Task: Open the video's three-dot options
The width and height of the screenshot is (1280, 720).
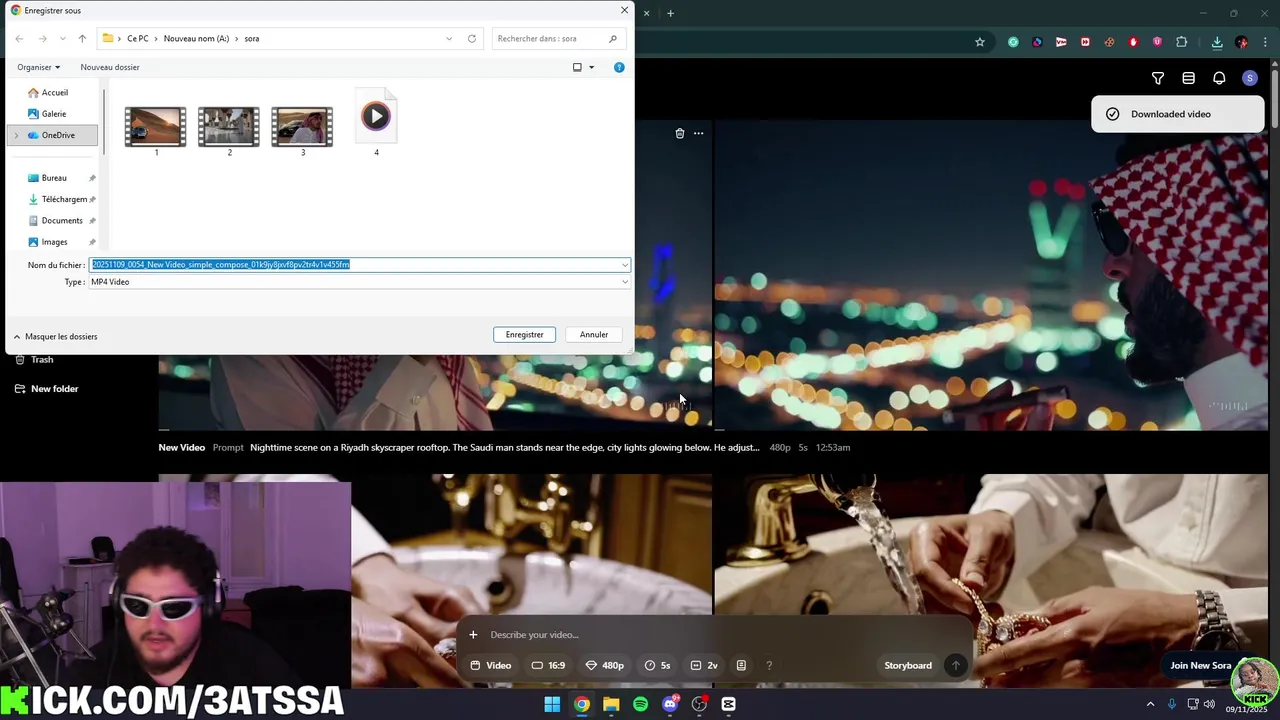Action: coord(698,133)
